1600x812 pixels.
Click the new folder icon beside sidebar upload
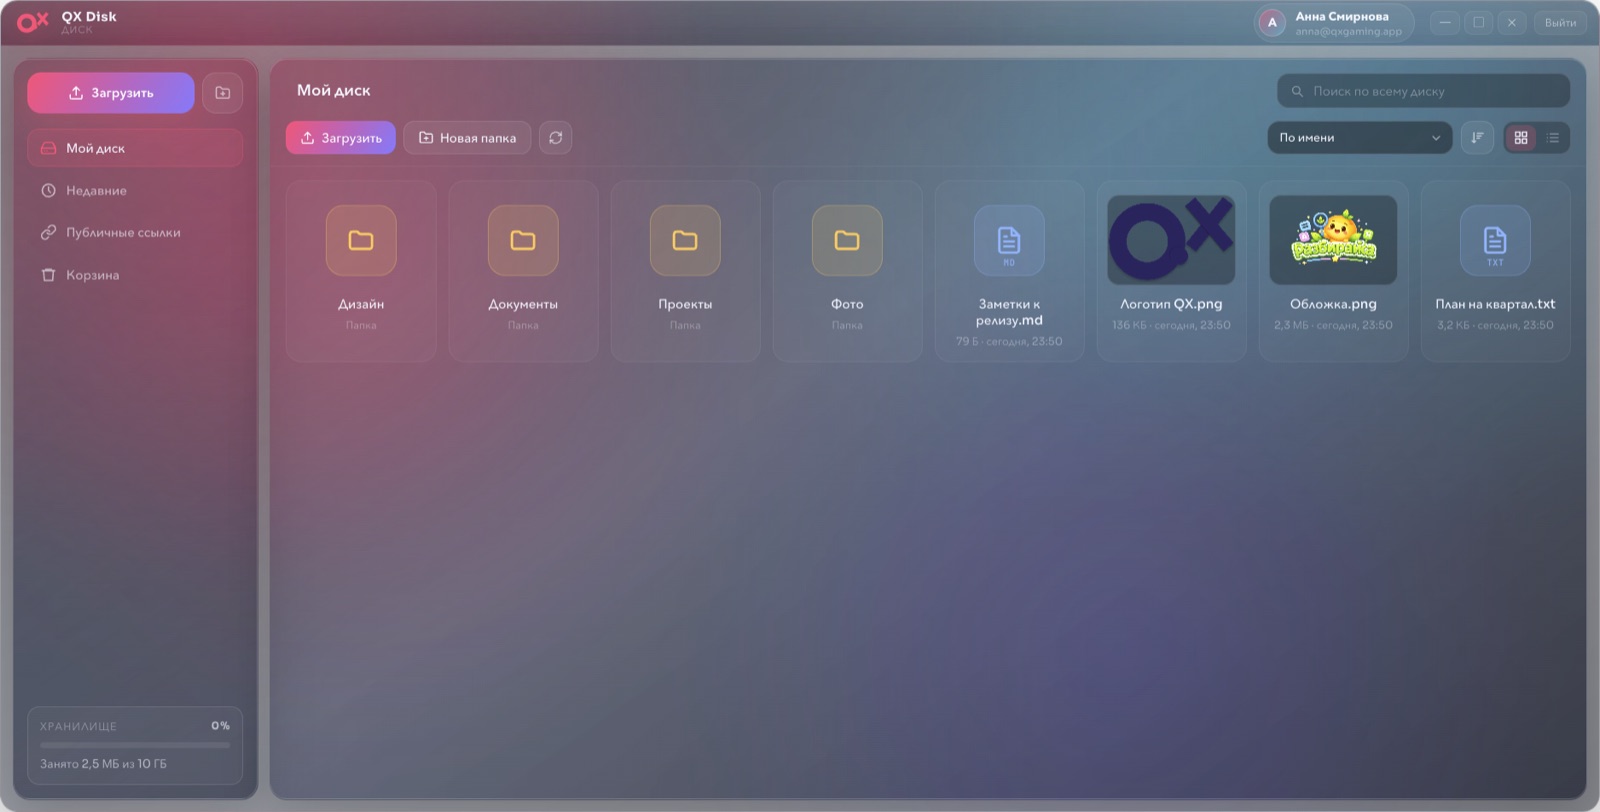click(222, 93)
